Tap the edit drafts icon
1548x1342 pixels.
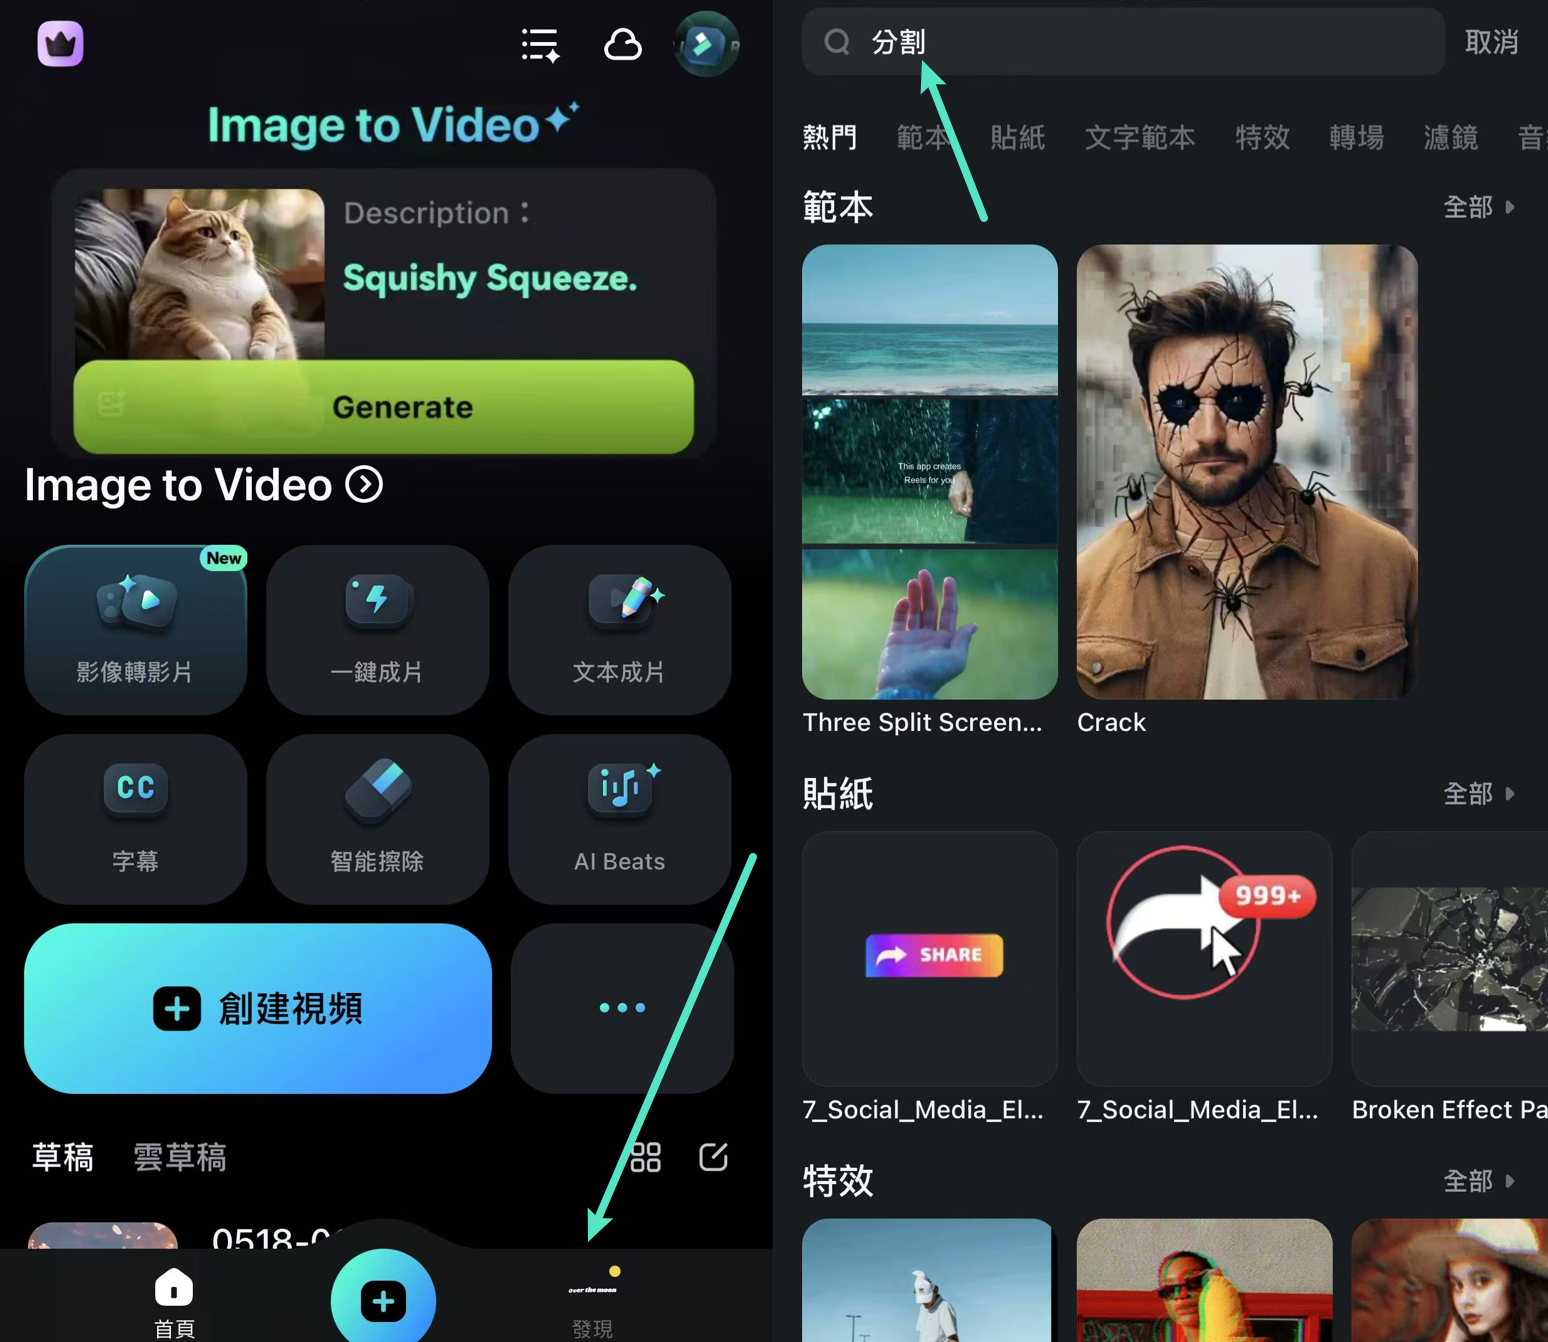(x=713, y=1157)
